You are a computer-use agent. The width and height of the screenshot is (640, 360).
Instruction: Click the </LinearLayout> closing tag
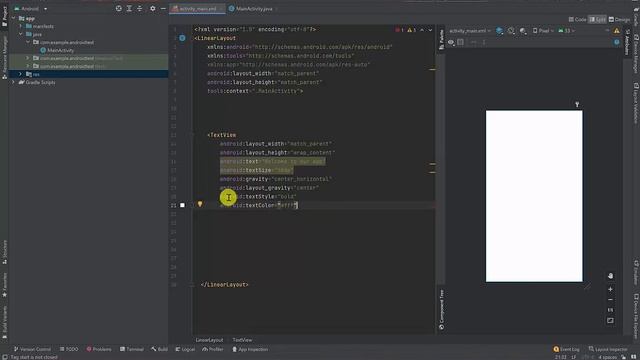(x=224, y=284)
